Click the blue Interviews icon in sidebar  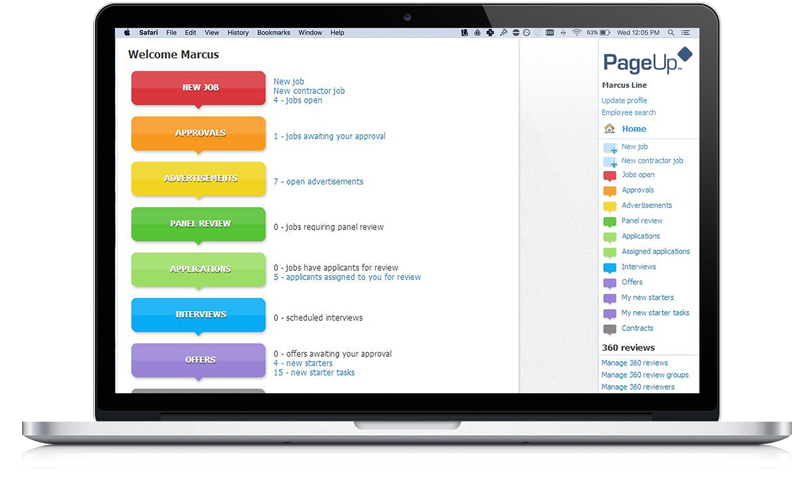pos(610,268)
